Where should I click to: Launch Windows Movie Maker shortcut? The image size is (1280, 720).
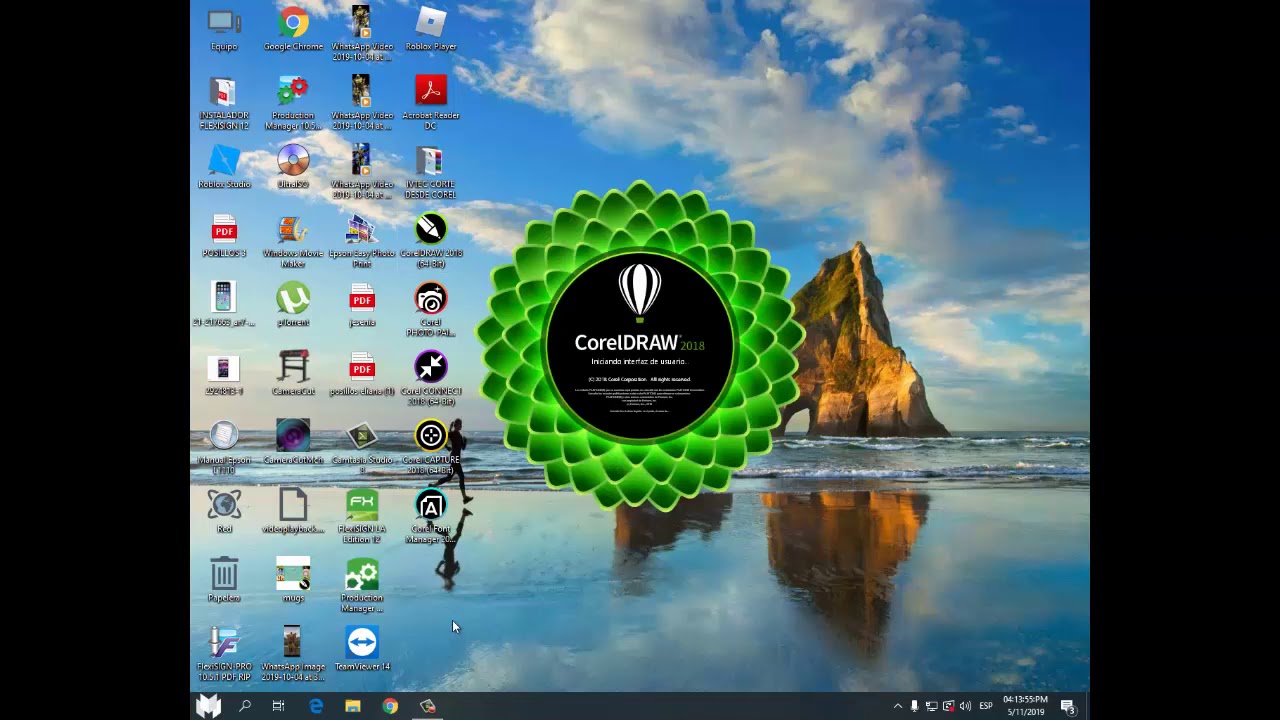coord(293,241)
